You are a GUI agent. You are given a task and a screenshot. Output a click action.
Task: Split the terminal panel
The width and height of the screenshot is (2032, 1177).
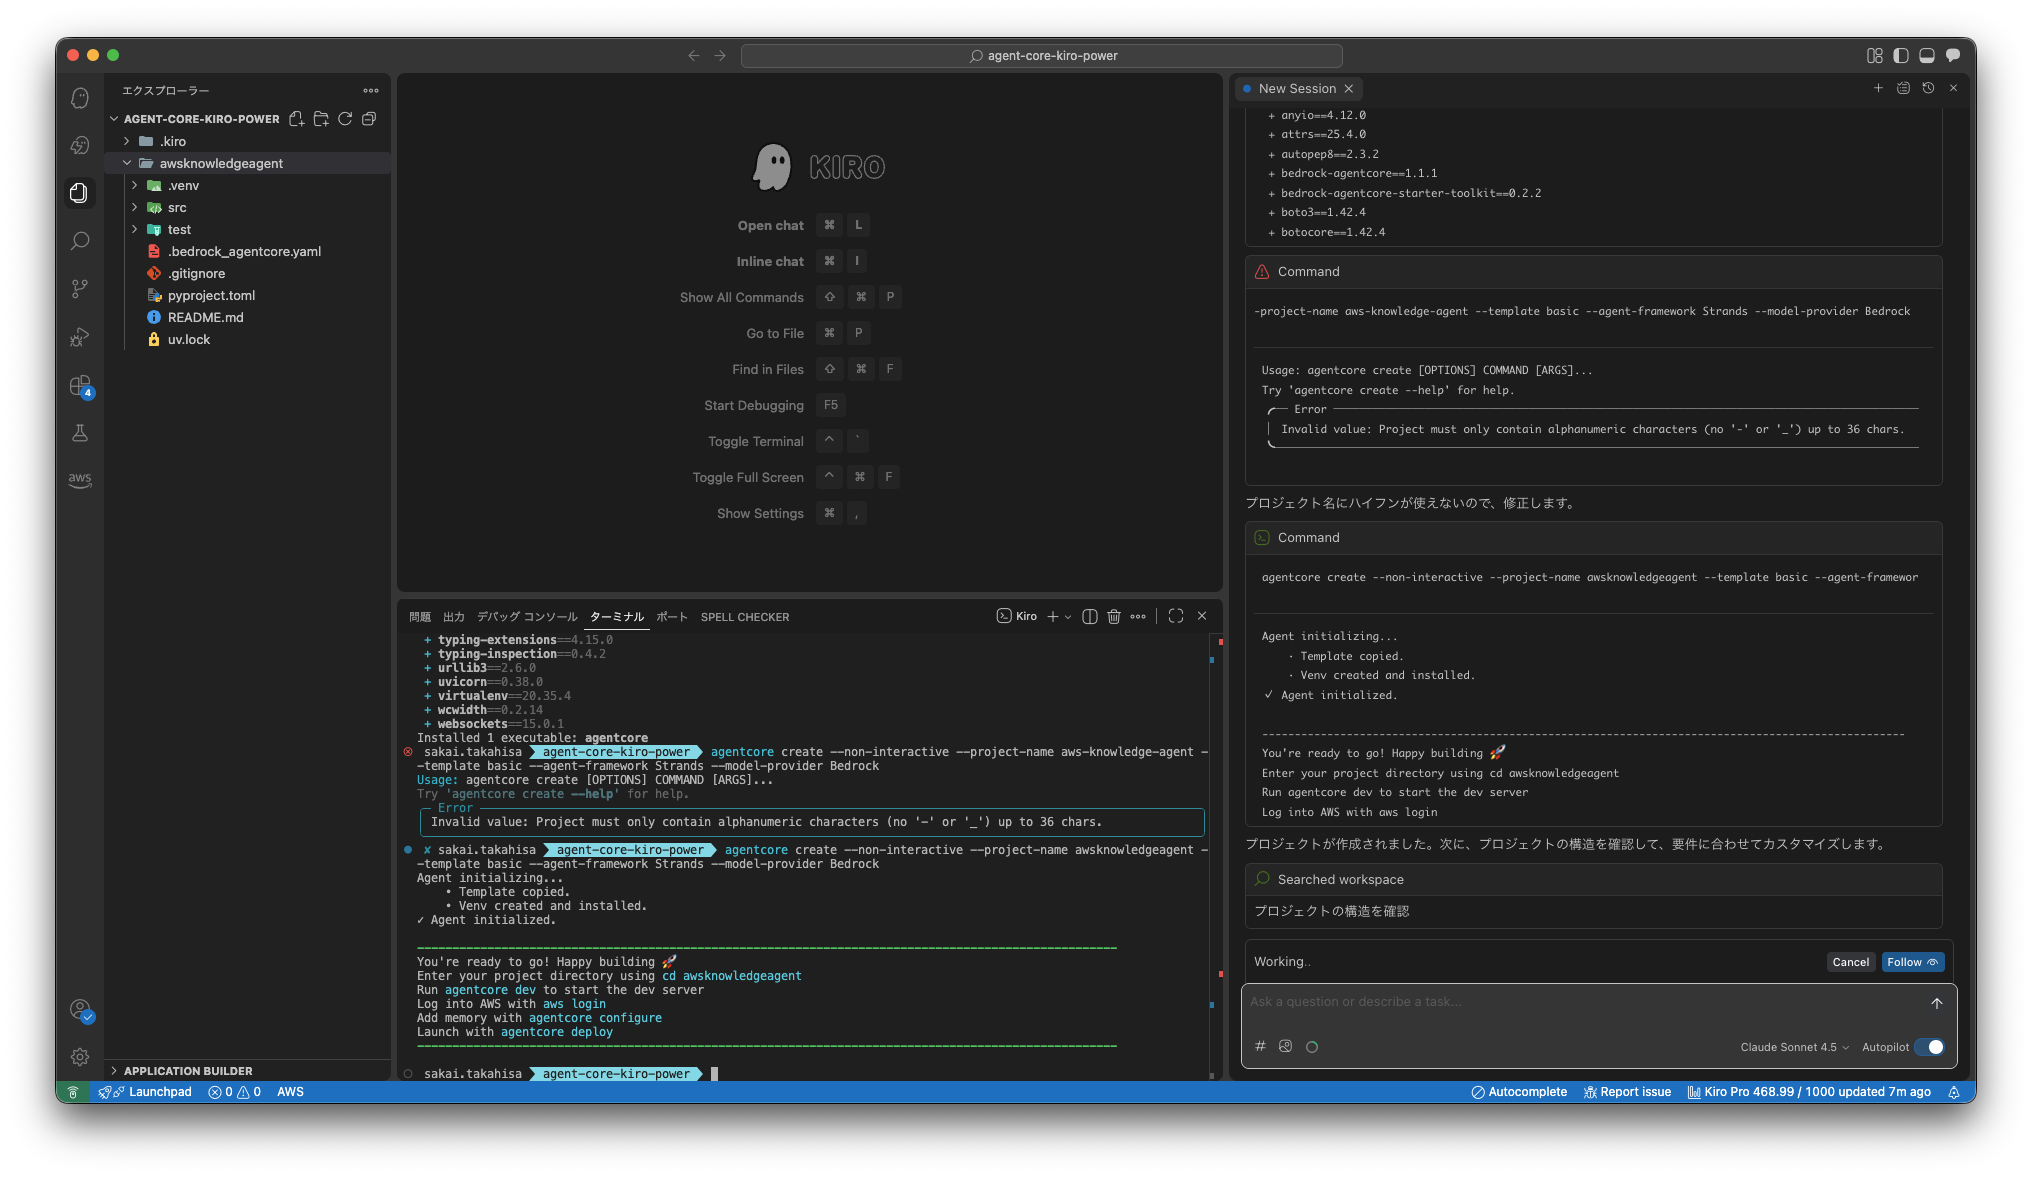point(1090,616)
